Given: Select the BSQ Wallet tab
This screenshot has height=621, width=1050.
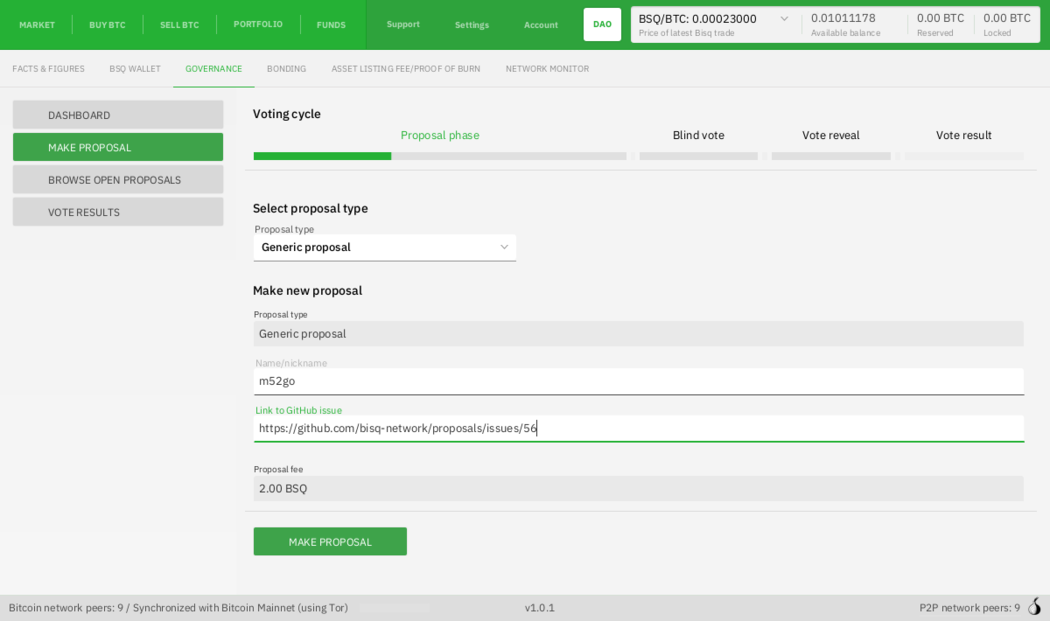Looking at the screenshot, I should [x=135, y=69].
